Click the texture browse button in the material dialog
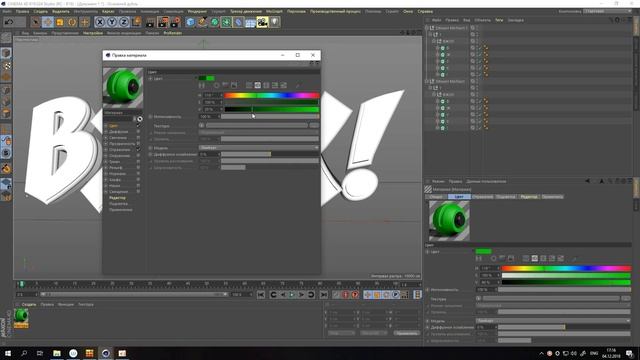640x360 pixels. point(314,125)
